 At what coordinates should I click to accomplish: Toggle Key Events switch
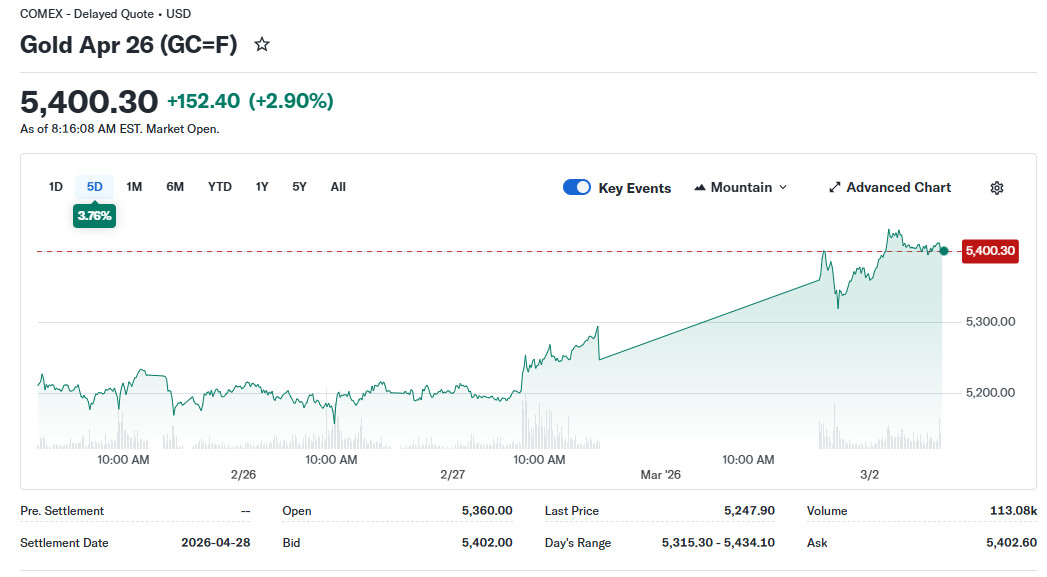click(x=577, y=188)
